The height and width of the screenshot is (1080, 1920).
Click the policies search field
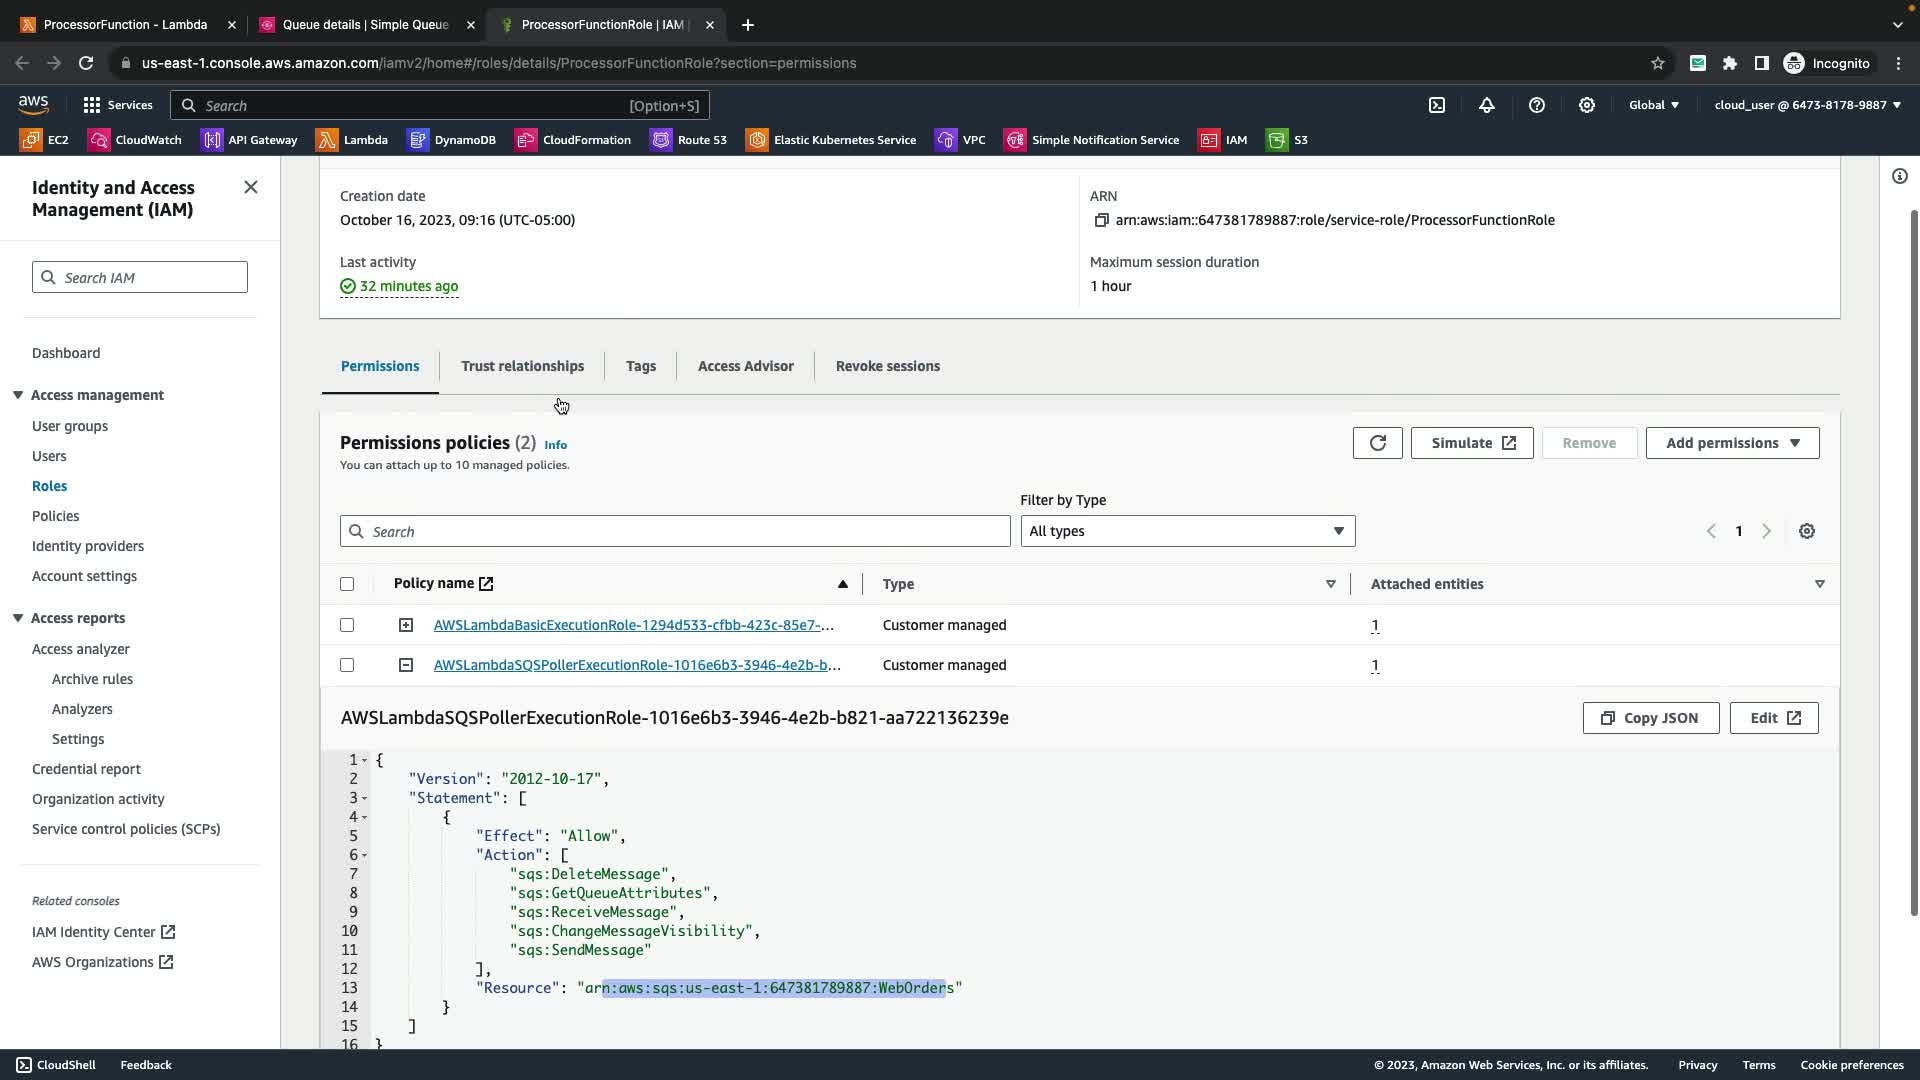pos(675,531)
